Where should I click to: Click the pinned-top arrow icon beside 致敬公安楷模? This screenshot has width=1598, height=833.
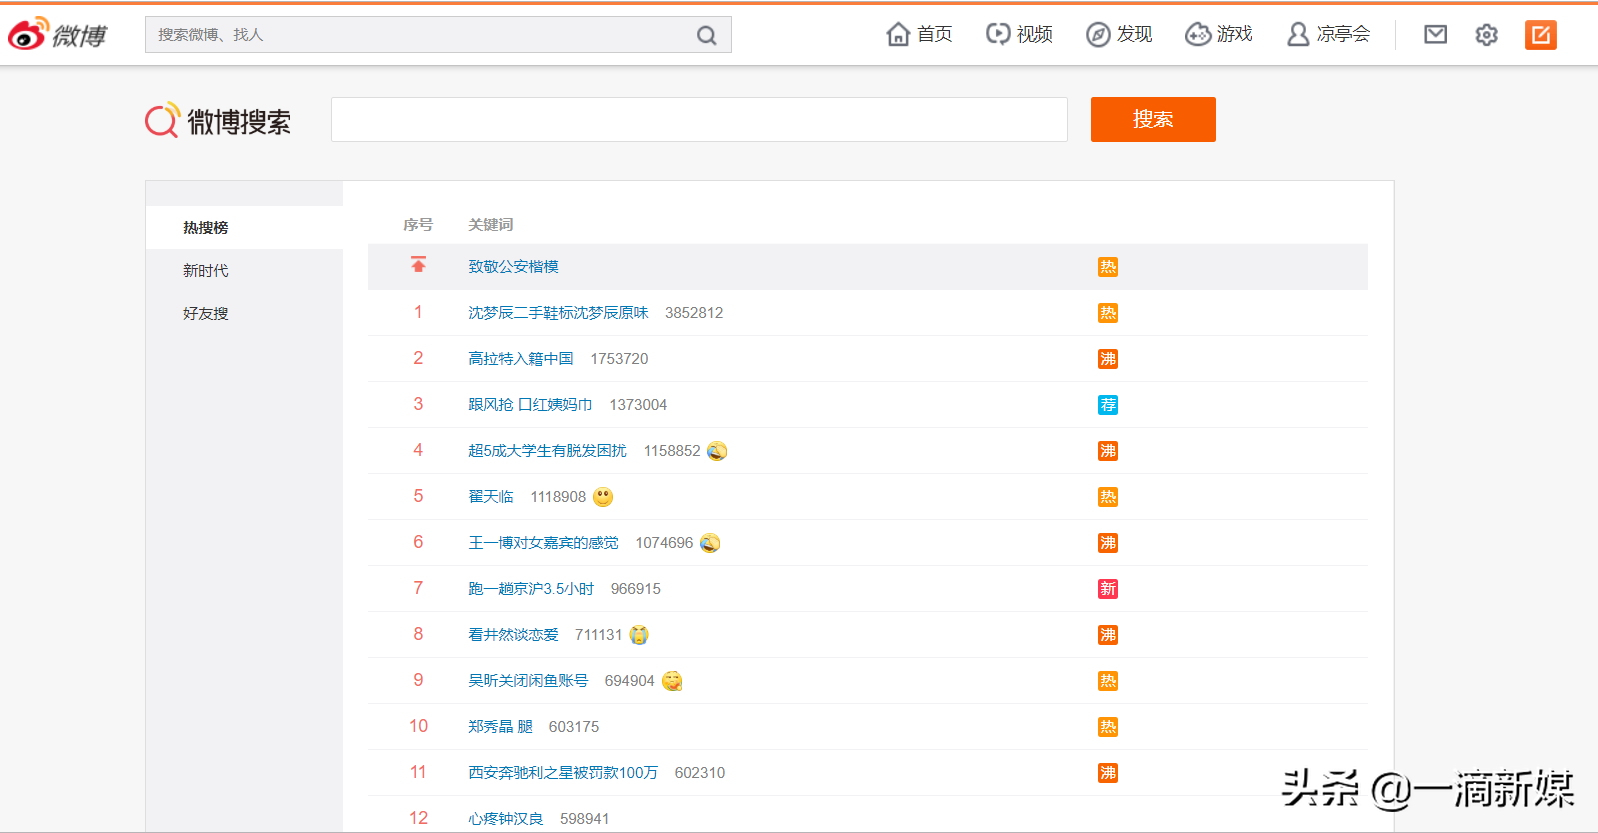[418, 265]
